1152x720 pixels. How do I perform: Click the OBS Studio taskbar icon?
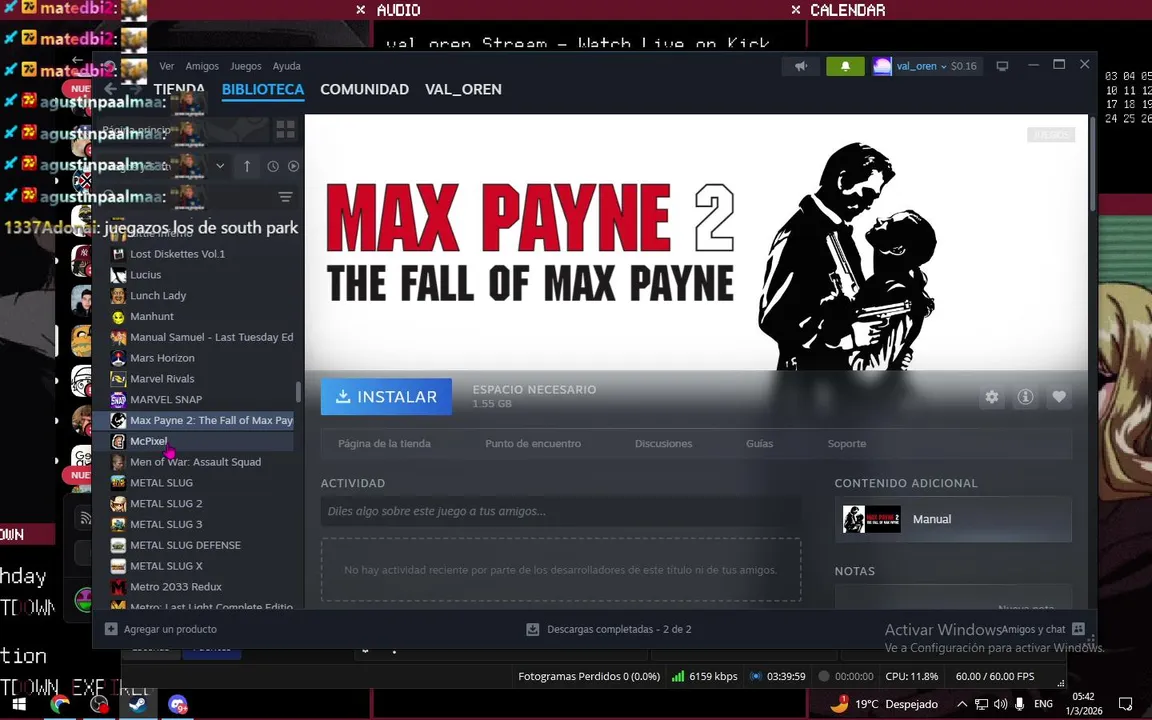pos(98,704)
